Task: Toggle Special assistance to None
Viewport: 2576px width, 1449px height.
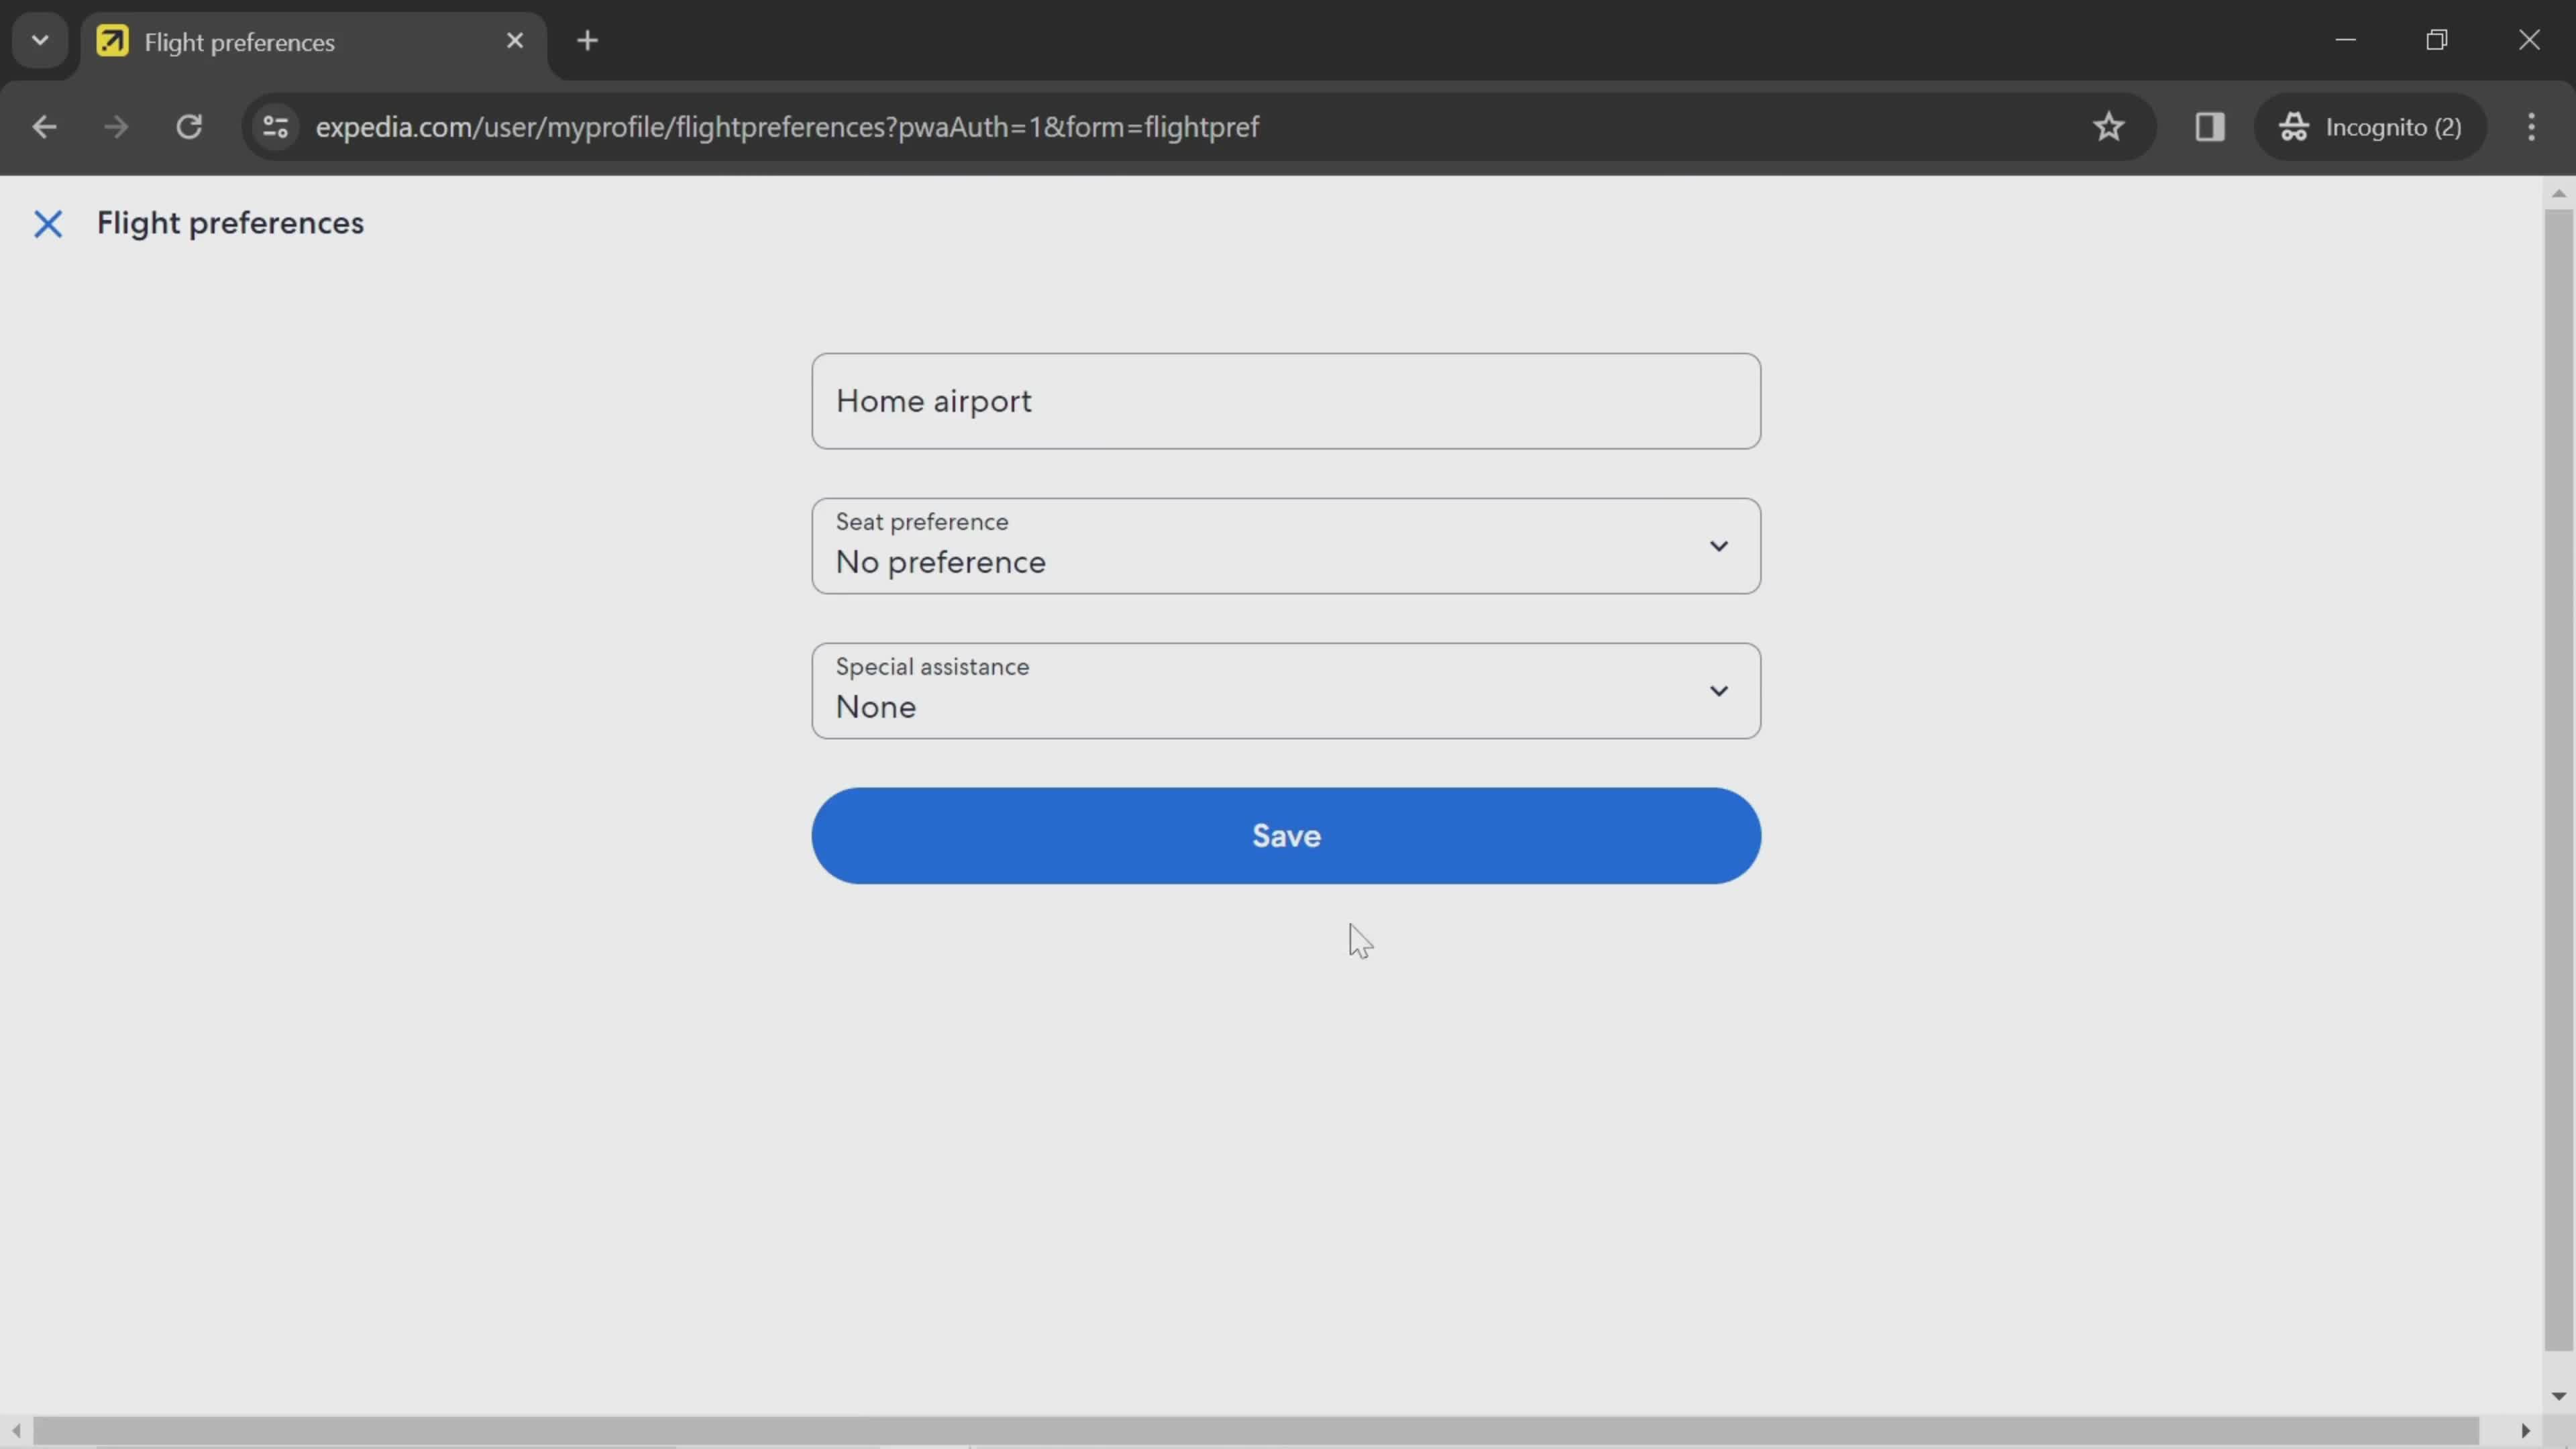Action: click(1288, 692)
